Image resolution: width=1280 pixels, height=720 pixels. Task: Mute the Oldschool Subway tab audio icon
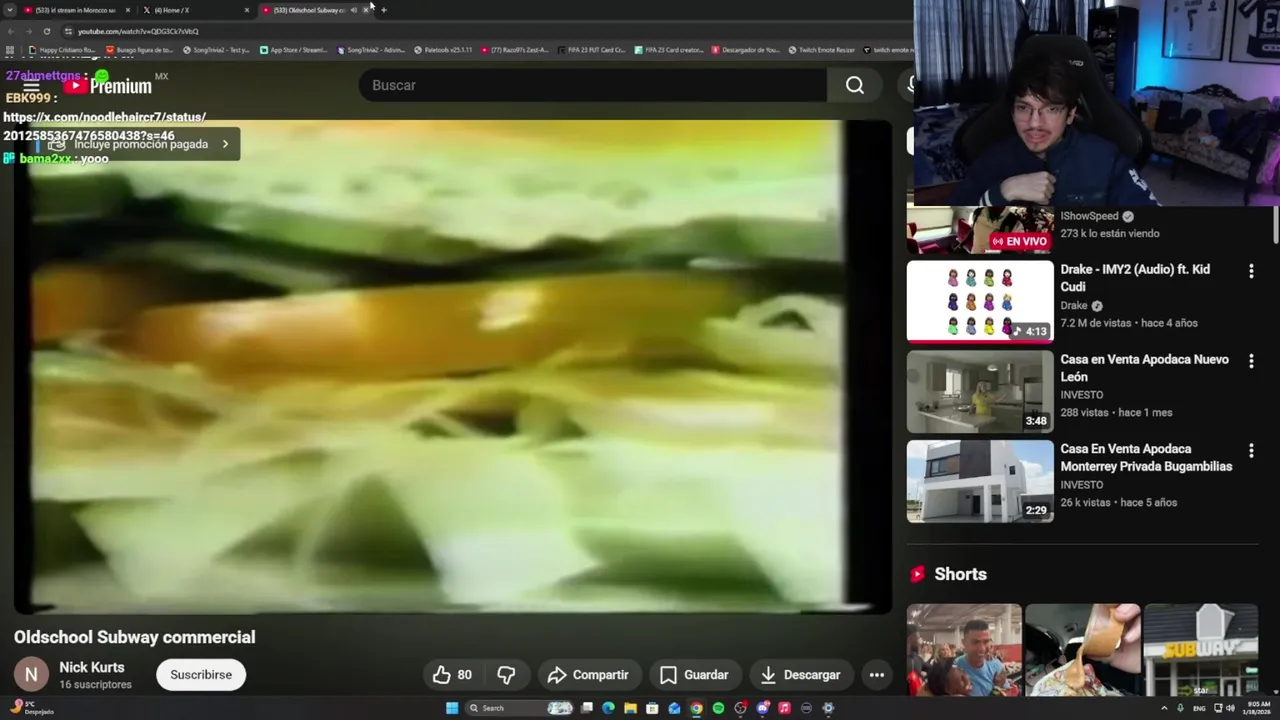tap(353, 10)
